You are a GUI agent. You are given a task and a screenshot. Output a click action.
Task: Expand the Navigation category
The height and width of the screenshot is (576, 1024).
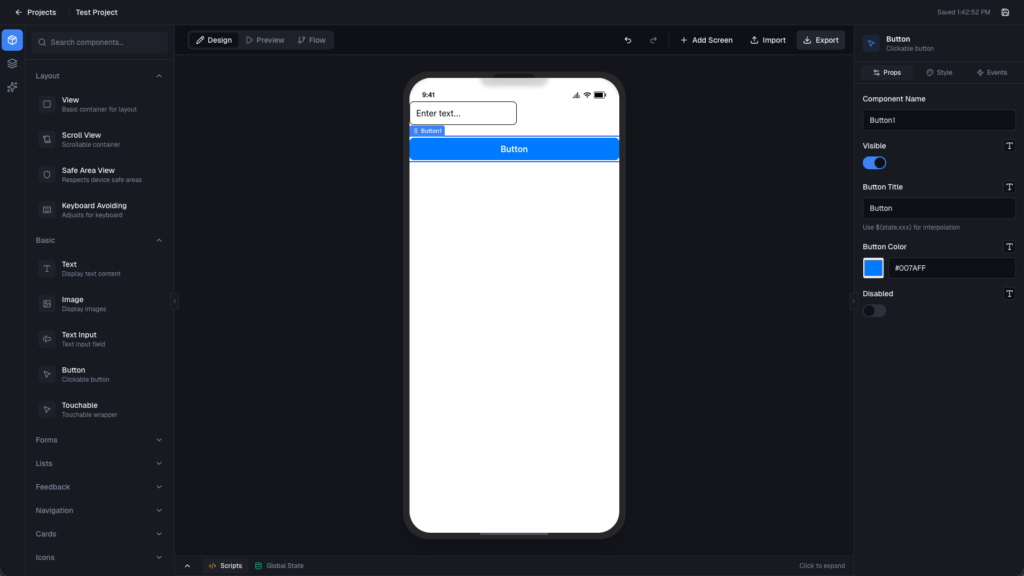pos(98,510)
